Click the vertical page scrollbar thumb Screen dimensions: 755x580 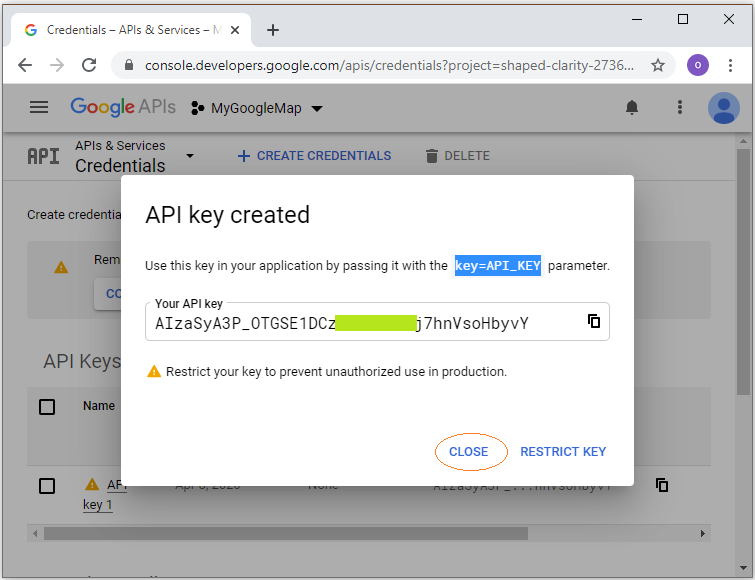click(743, 271)
